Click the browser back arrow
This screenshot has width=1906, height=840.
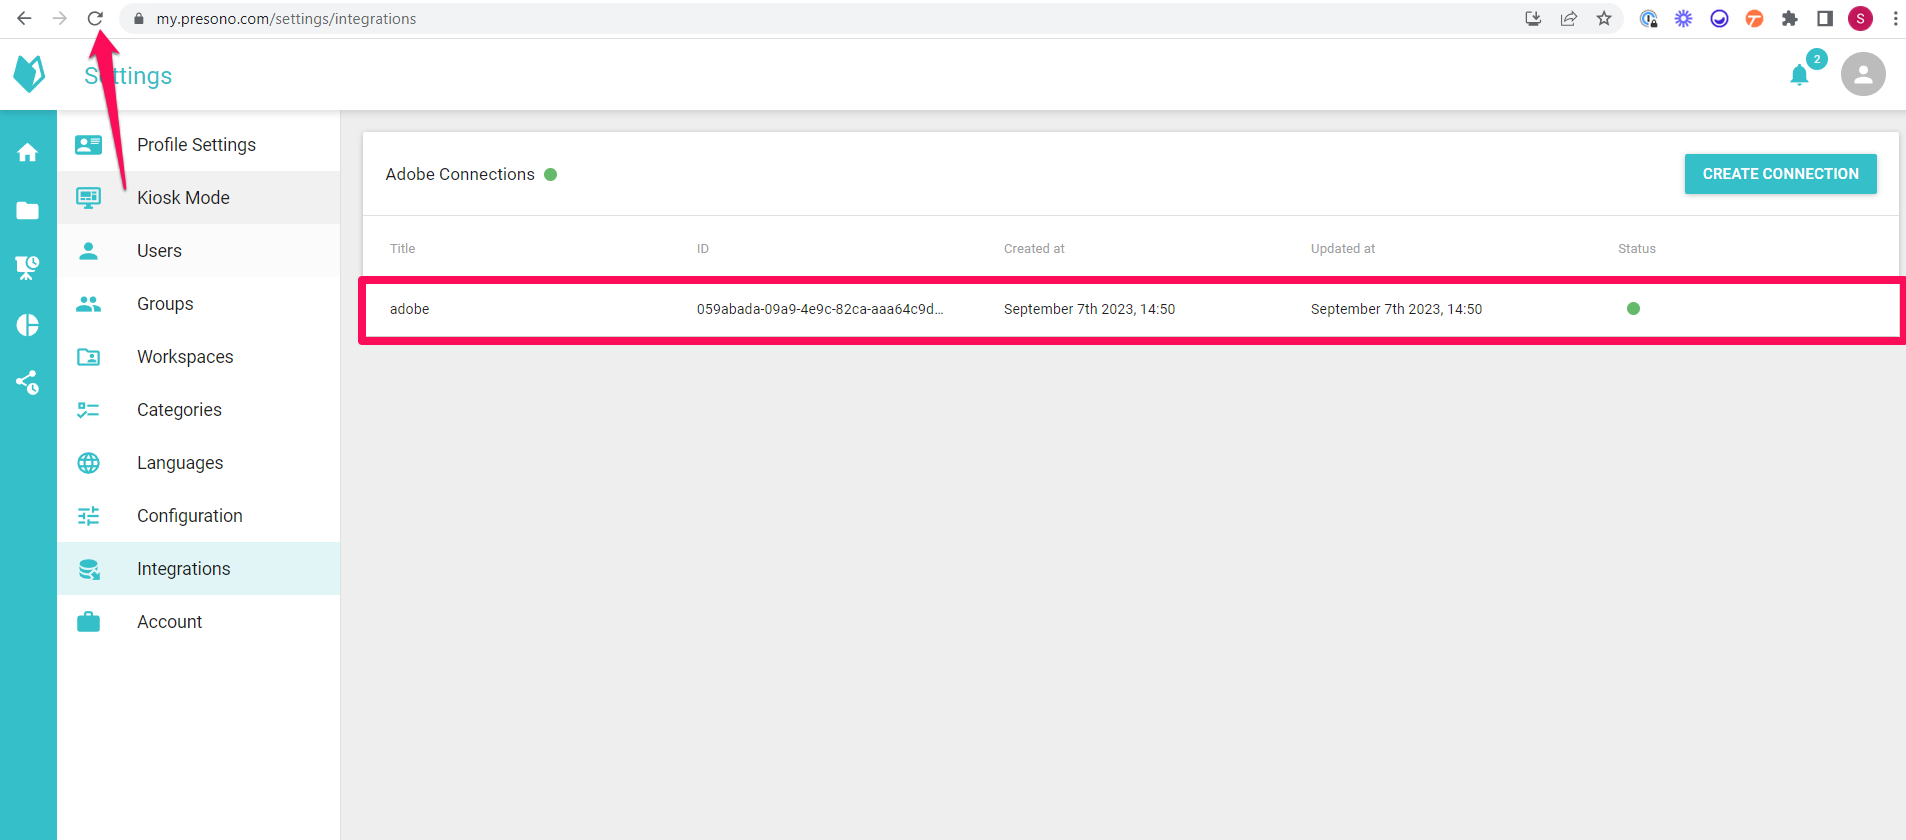point(24,18)
